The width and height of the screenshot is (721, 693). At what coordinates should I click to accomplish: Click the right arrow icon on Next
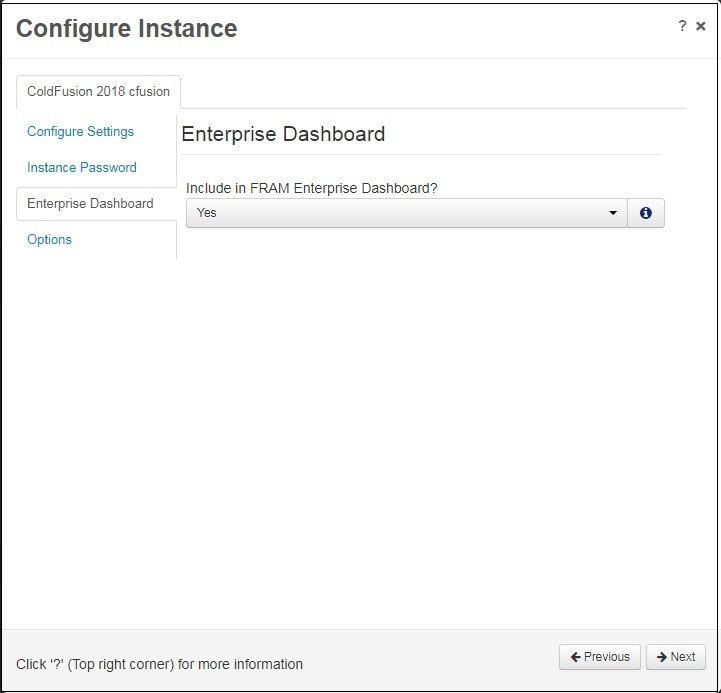pos(662,657)
